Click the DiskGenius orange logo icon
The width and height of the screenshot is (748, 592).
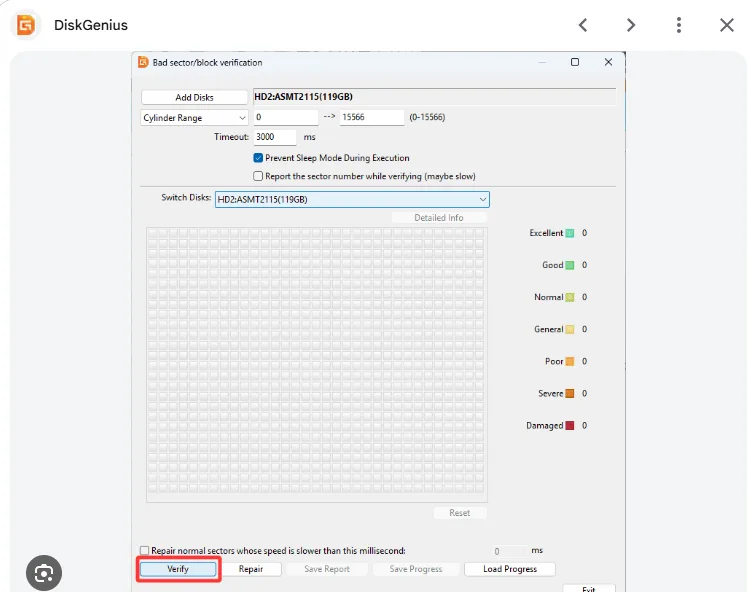click(26, 25)
